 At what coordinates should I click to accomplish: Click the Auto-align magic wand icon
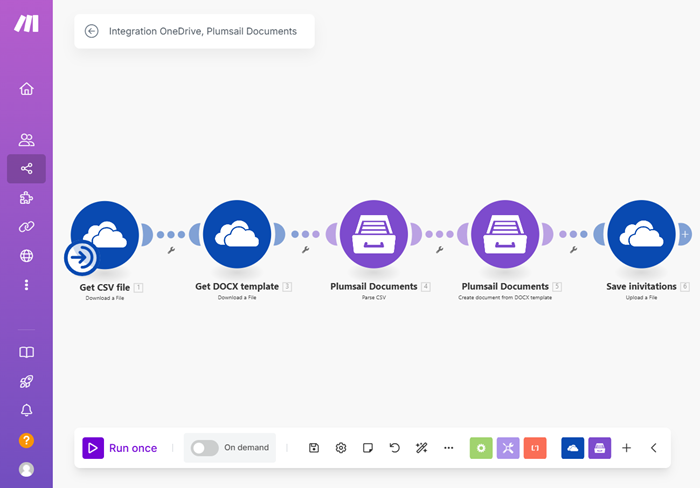pos(421,448)
